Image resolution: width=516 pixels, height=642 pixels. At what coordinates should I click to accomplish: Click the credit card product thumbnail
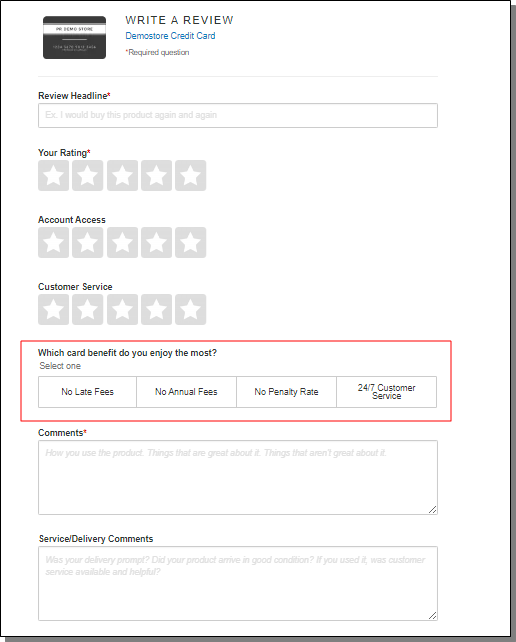coord(75,38)
